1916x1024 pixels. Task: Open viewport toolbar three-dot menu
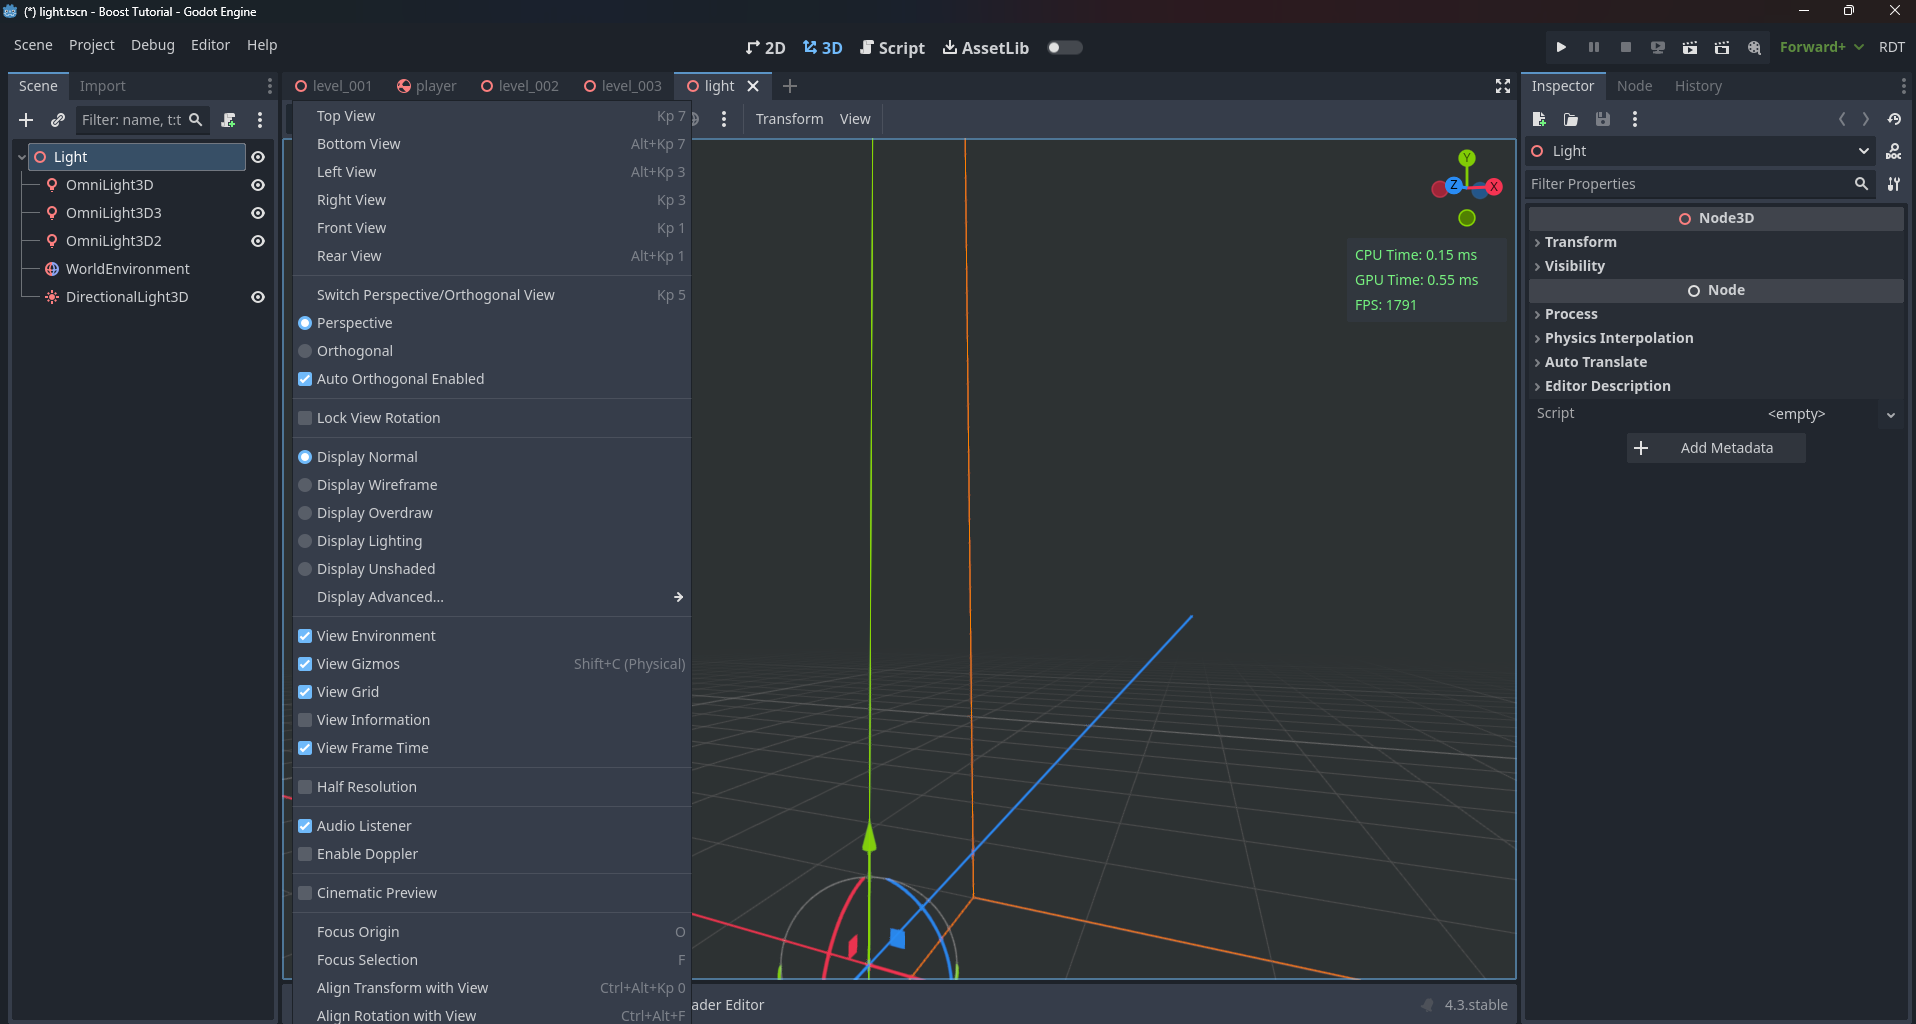tap(724, 119)
